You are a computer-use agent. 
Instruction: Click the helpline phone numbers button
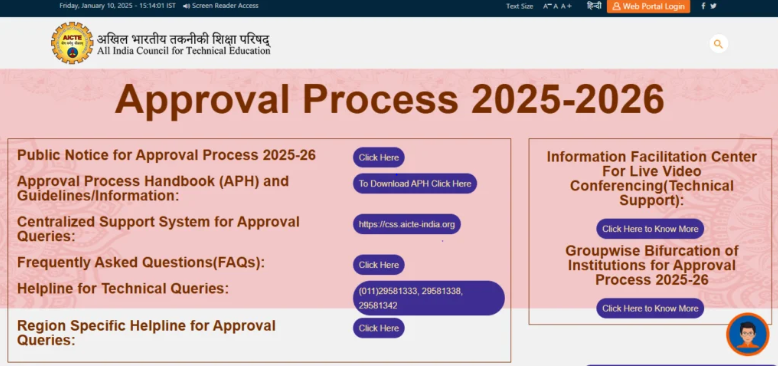(x=429, y=298)
